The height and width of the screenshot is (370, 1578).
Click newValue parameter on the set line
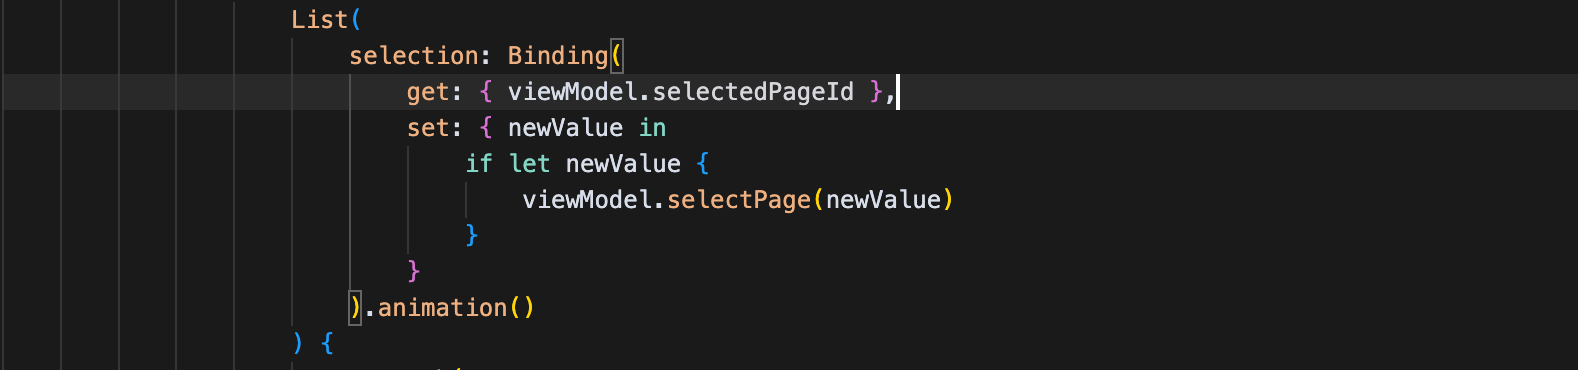(x=565, y=128)
